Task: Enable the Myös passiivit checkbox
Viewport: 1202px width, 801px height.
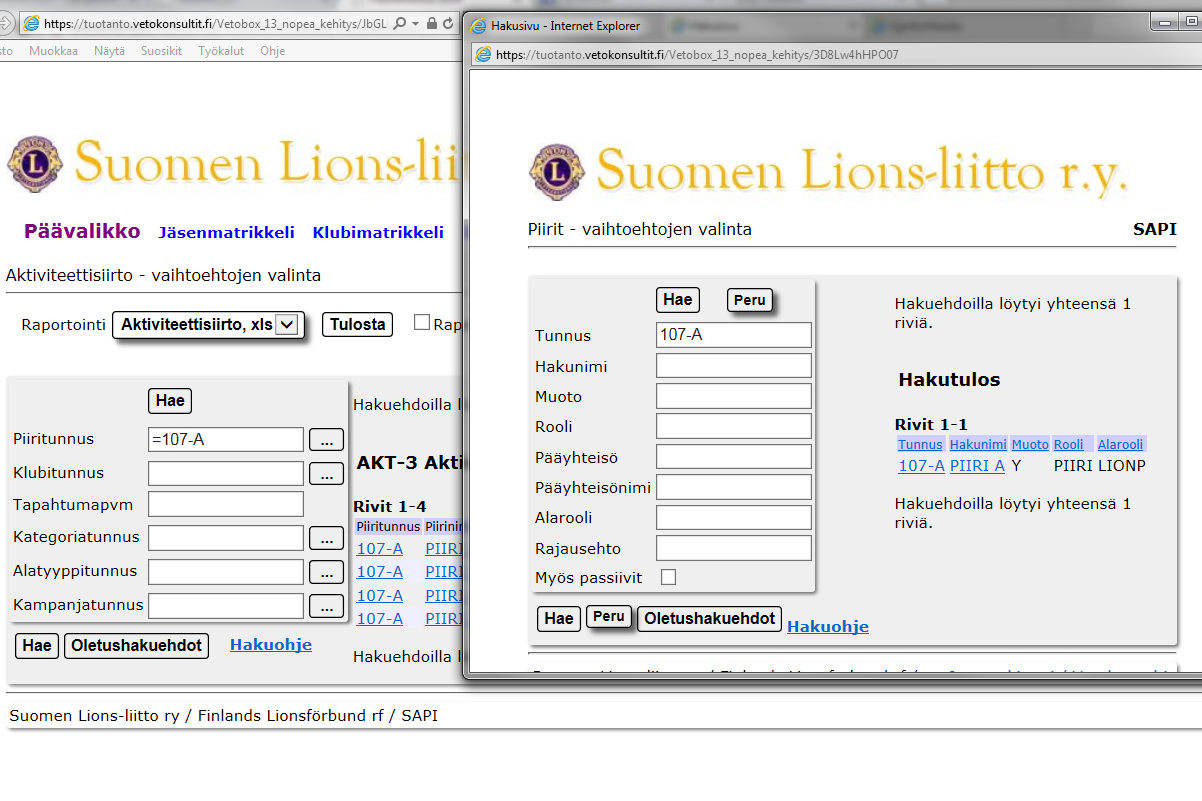Action: (x=669, y=577)
